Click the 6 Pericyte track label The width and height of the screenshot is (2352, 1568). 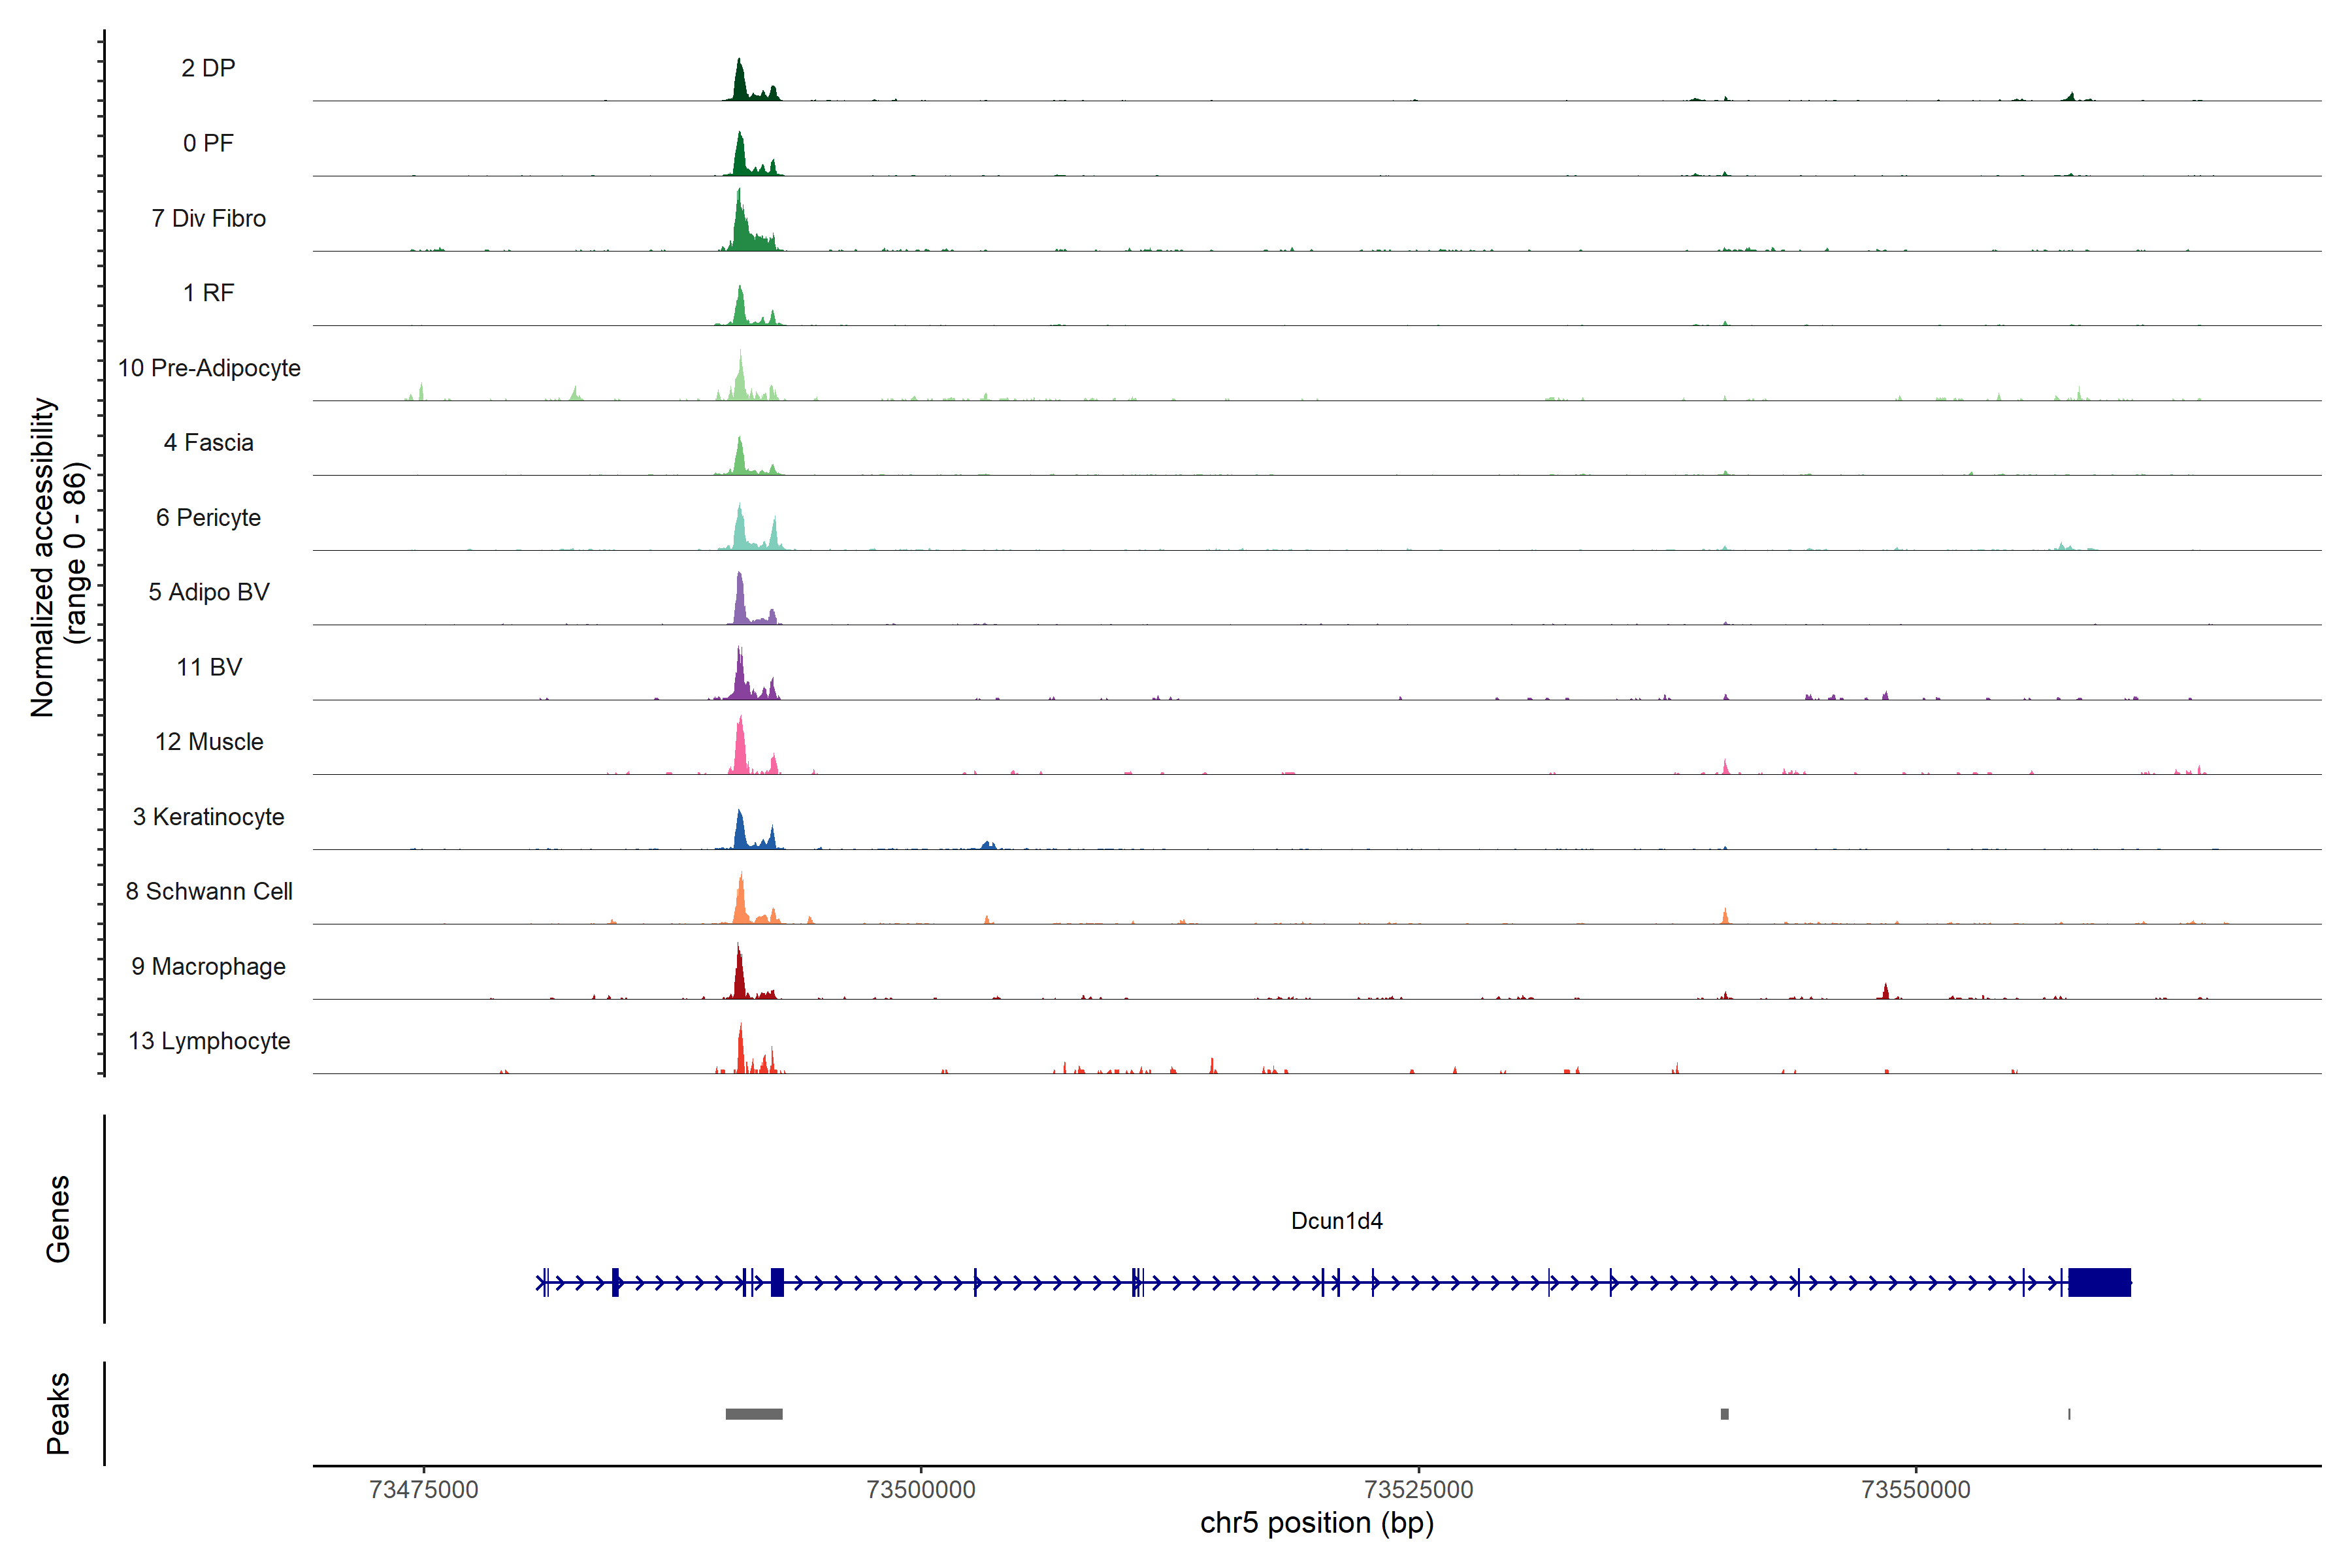coord(208,517)
